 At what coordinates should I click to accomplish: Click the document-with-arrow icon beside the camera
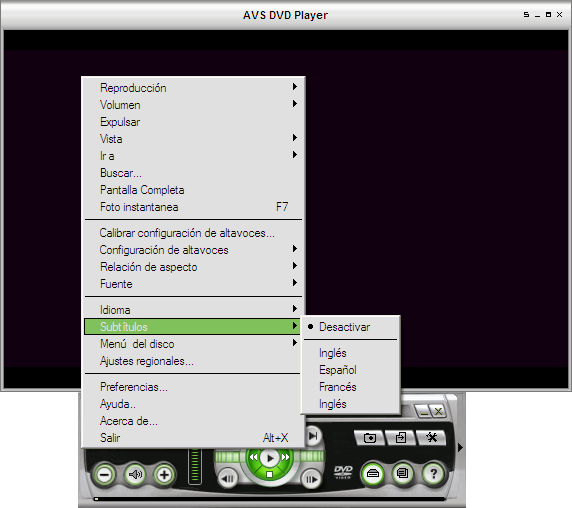(x=401, y=437)
